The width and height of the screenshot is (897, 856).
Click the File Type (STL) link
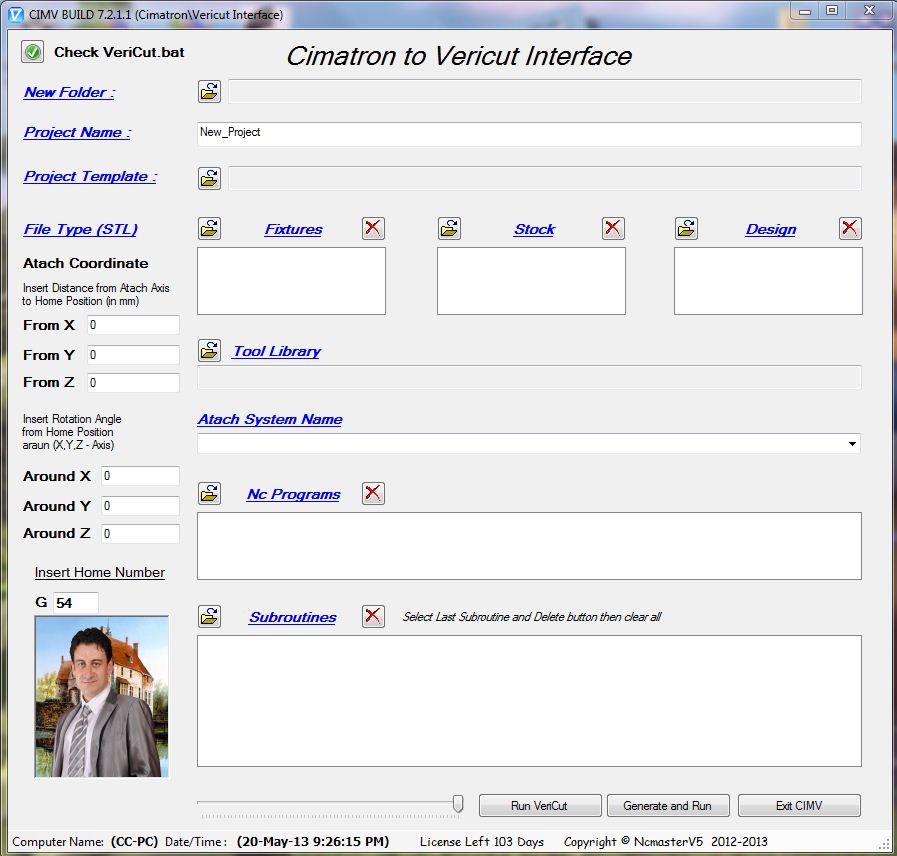81,229
